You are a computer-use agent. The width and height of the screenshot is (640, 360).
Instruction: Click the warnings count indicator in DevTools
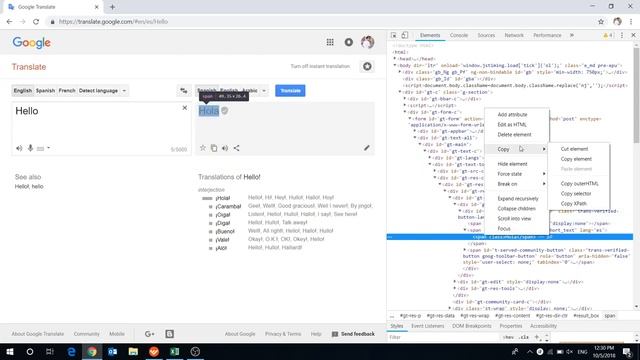[607, 36]
